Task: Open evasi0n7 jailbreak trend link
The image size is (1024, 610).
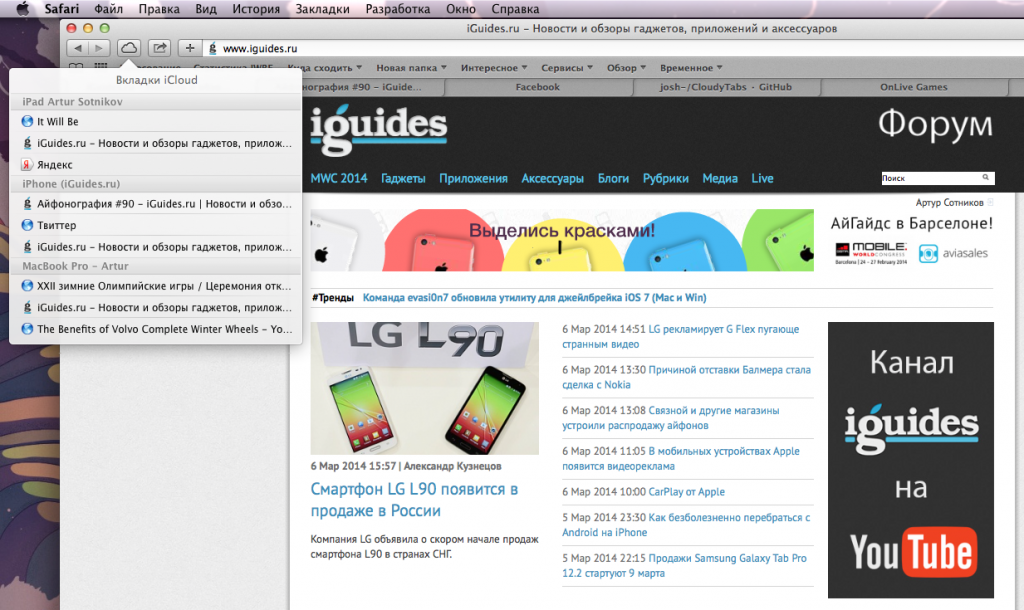Action: [534, 297]
